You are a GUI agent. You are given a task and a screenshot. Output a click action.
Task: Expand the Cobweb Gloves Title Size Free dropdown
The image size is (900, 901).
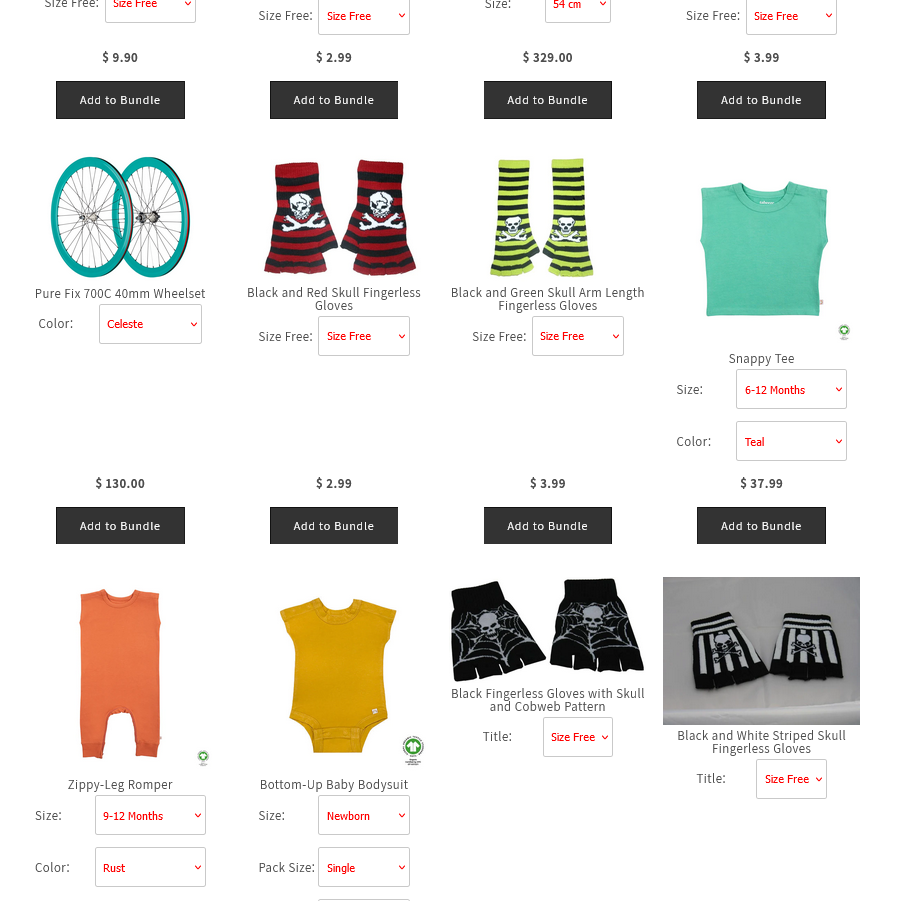[x=578, y=737]
